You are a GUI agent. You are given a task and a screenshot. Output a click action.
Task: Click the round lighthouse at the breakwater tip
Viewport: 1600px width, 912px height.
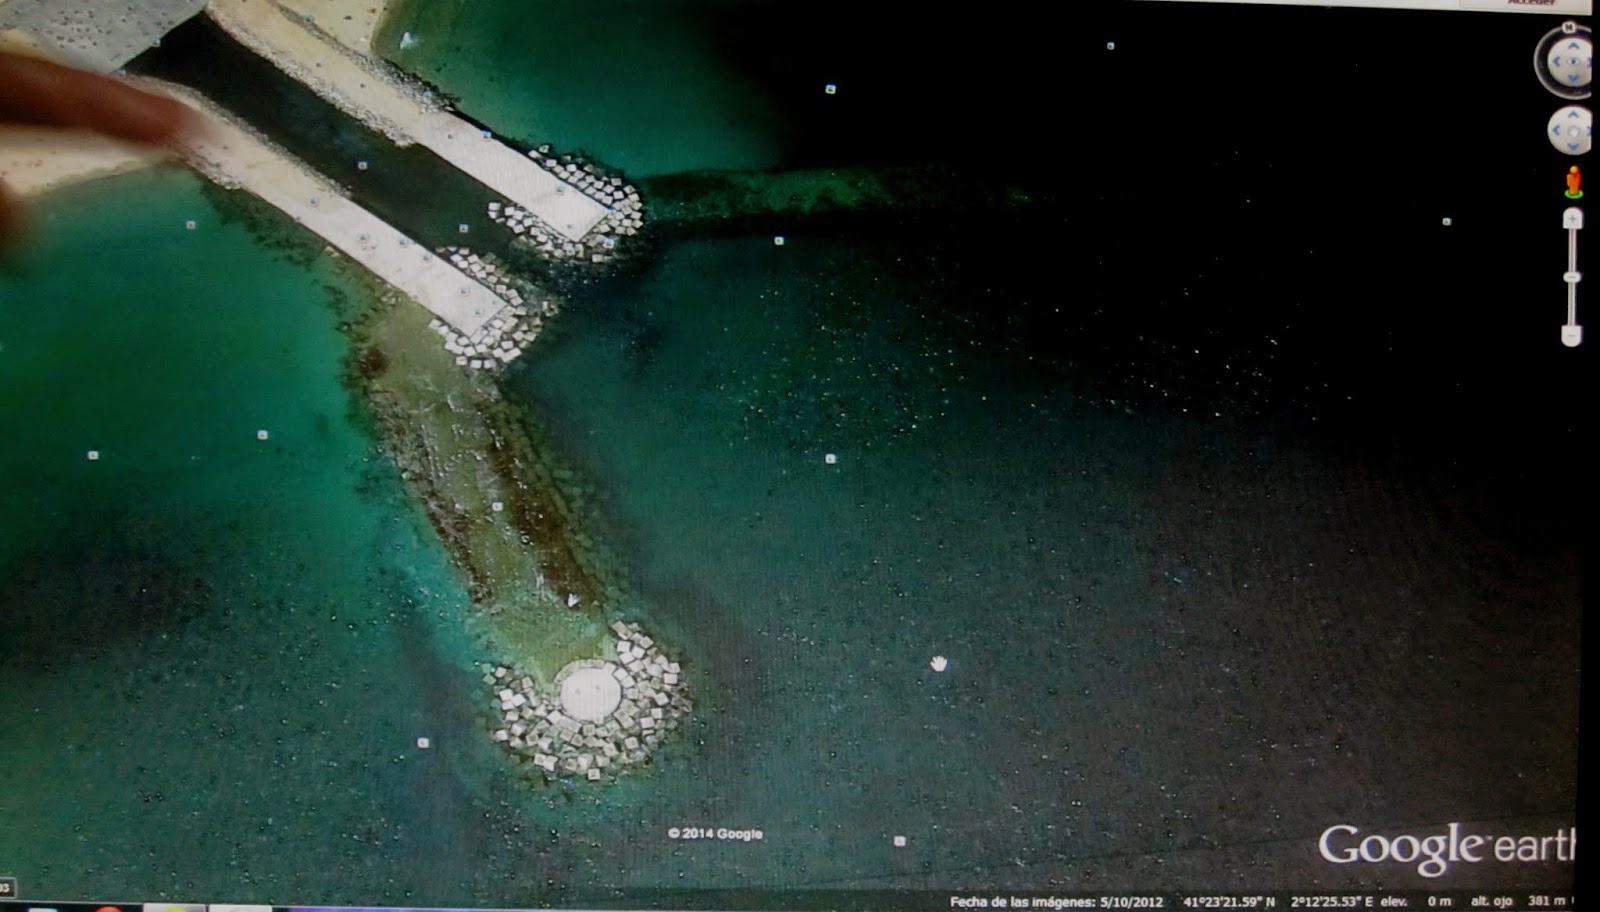point(590,692)
